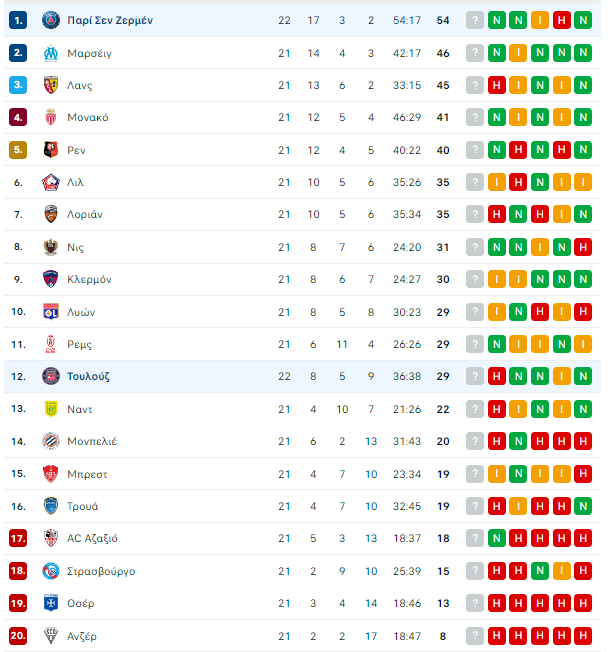610x652 pixels.
Task: Click red relegation badge number 20
Action: [x=18, y=635]
